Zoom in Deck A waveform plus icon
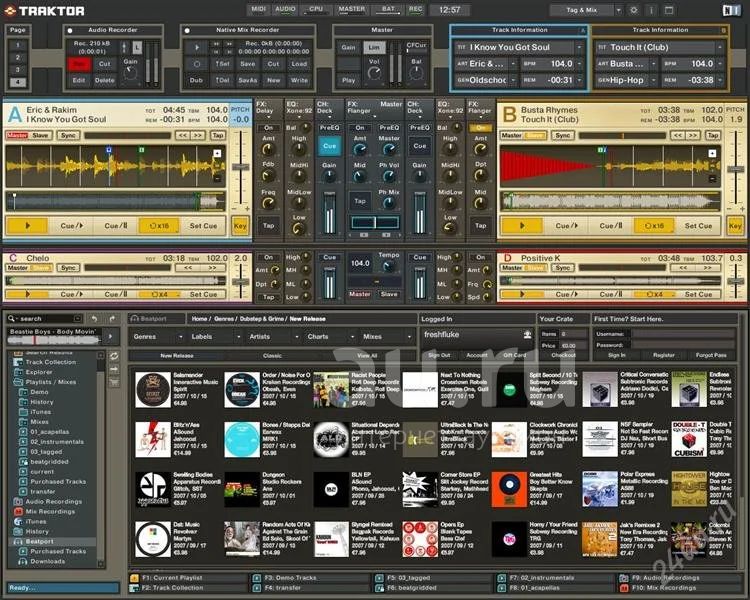 tap(217, 154)
